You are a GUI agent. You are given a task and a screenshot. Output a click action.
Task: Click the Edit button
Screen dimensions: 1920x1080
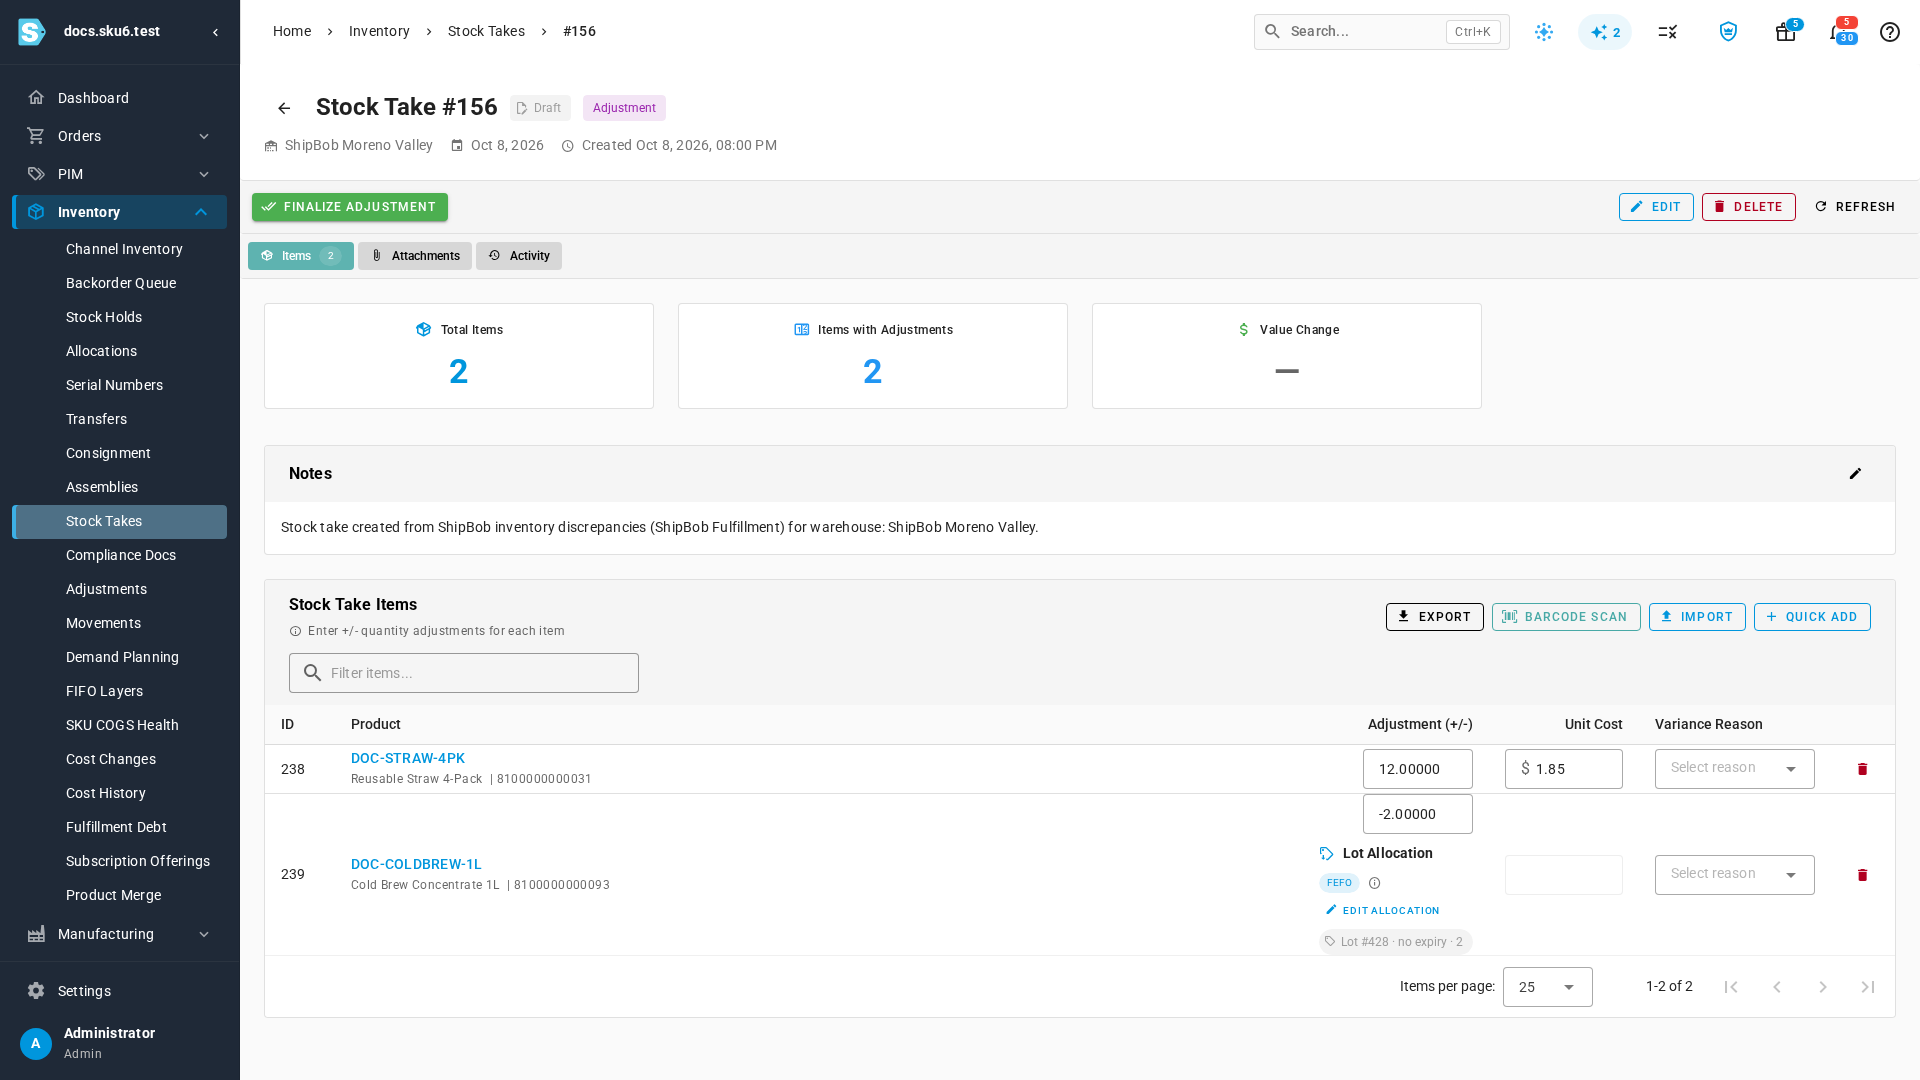1656,207
